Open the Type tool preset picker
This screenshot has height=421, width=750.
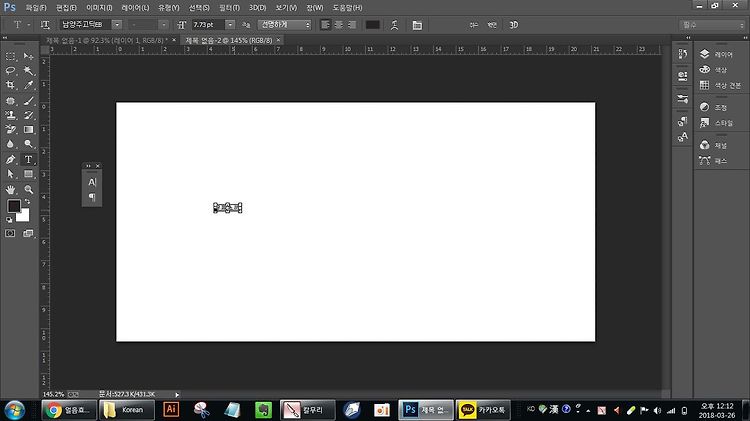[x=21, y=25]
